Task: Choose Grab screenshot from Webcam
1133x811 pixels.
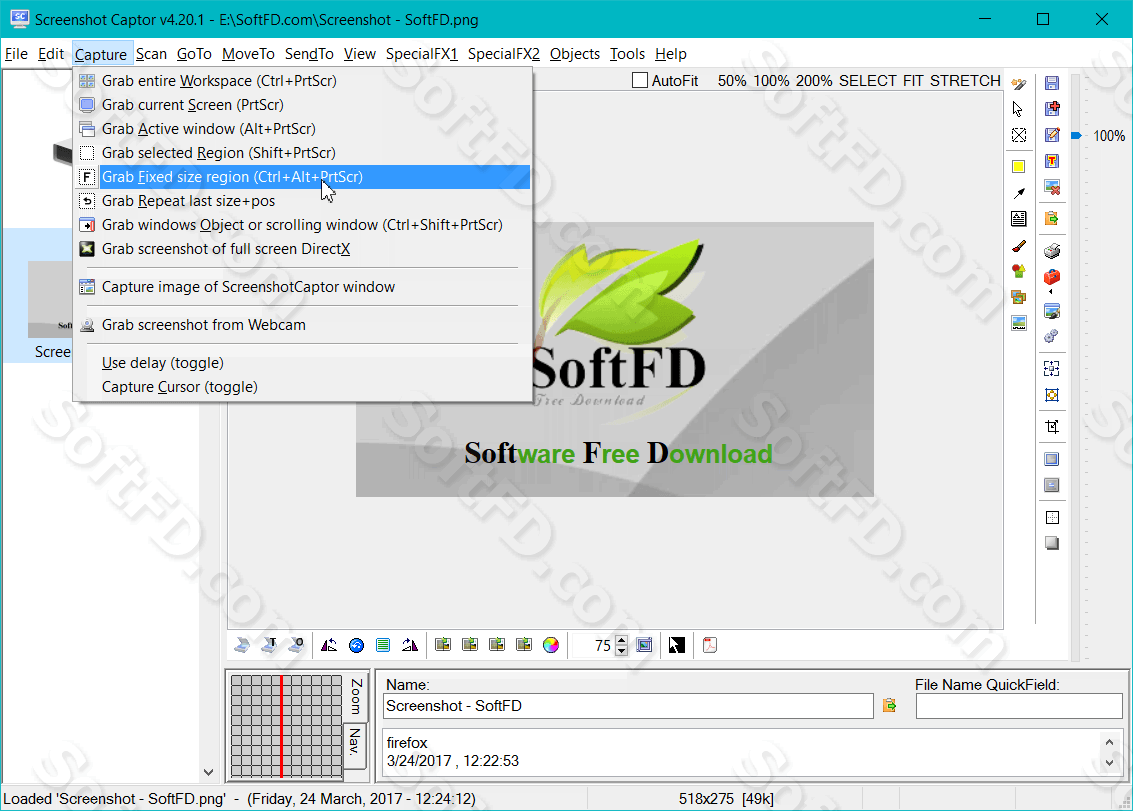Action: [x=303, y=325]
